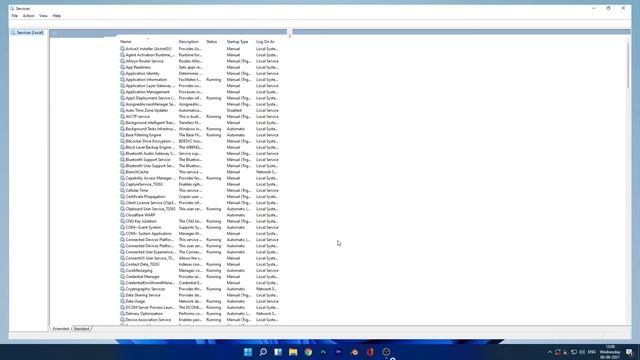Screen dimensions: 640x360
Task: Select the Data Sharing Service name
Action: coord(143,295)
